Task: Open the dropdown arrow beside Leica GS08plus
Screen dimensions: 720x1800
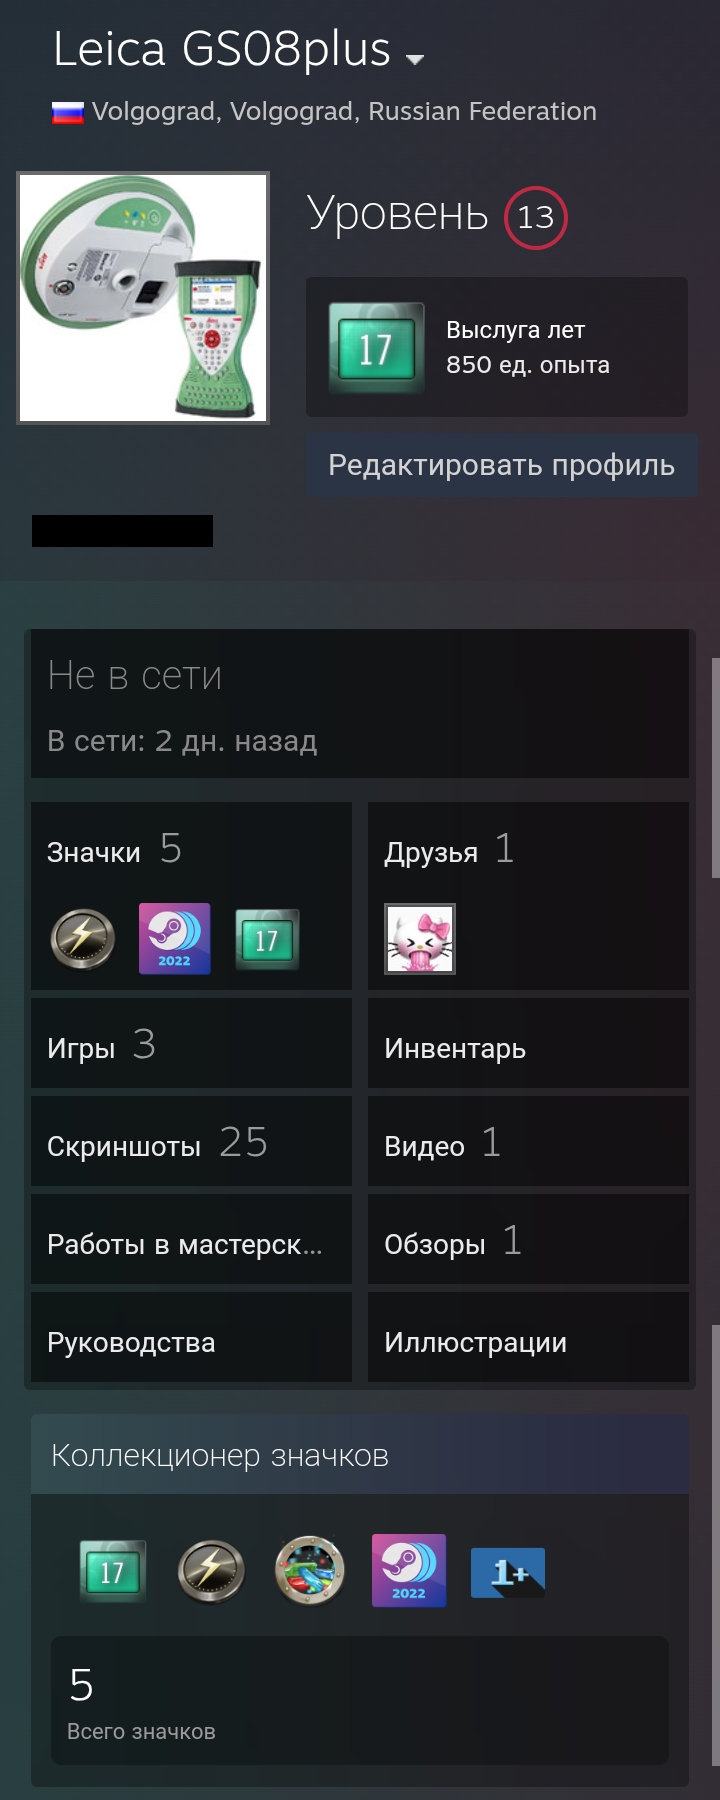Action: (415, 59)
